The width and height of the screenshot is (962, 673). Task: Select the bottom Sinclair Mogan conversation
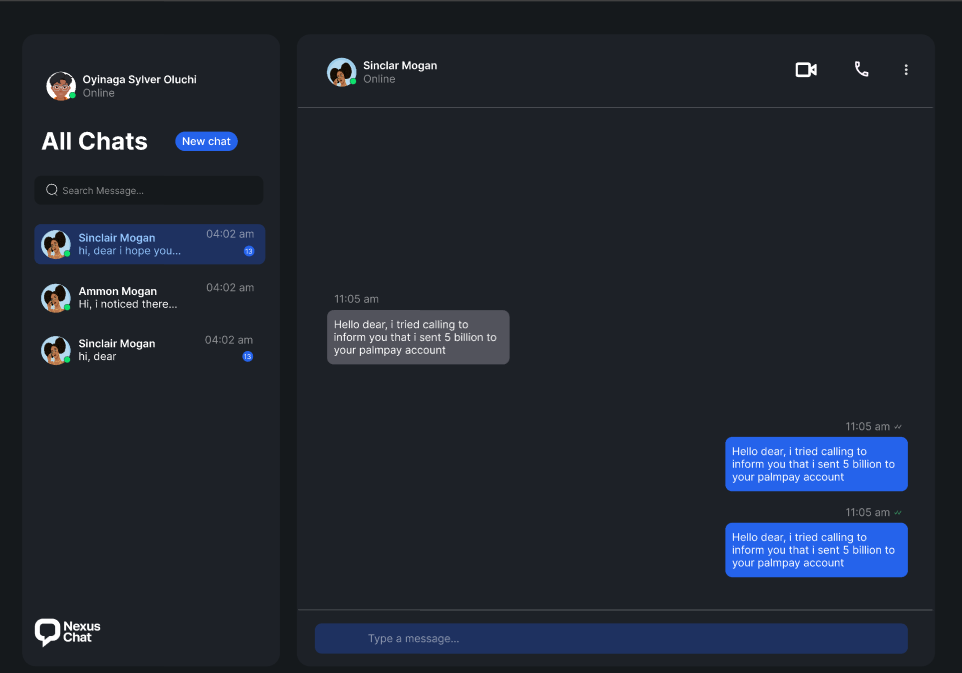tap(149, 350)
